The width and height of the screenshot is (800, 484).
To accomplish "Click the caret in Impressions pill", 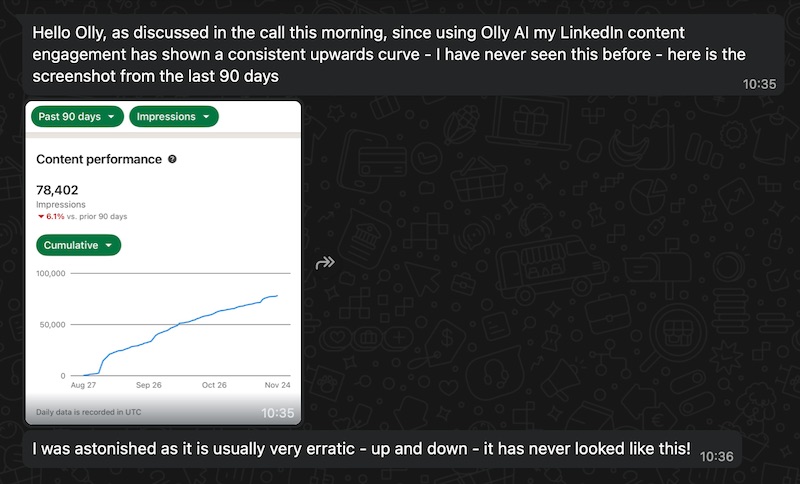I will (206, 117).
